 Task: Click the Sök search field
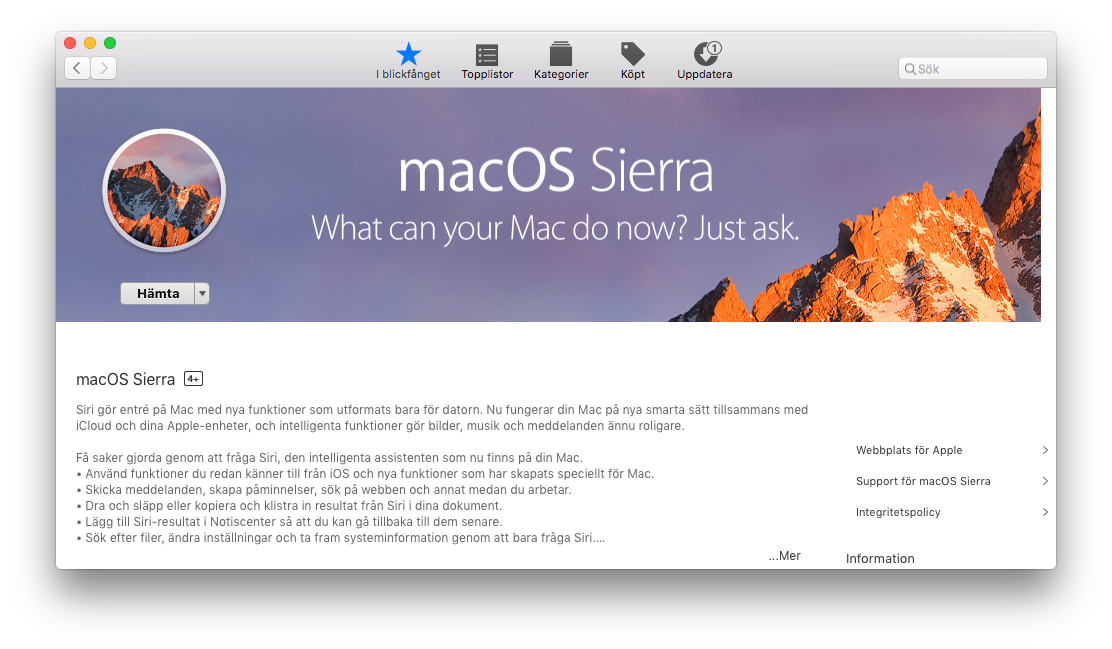973,69
